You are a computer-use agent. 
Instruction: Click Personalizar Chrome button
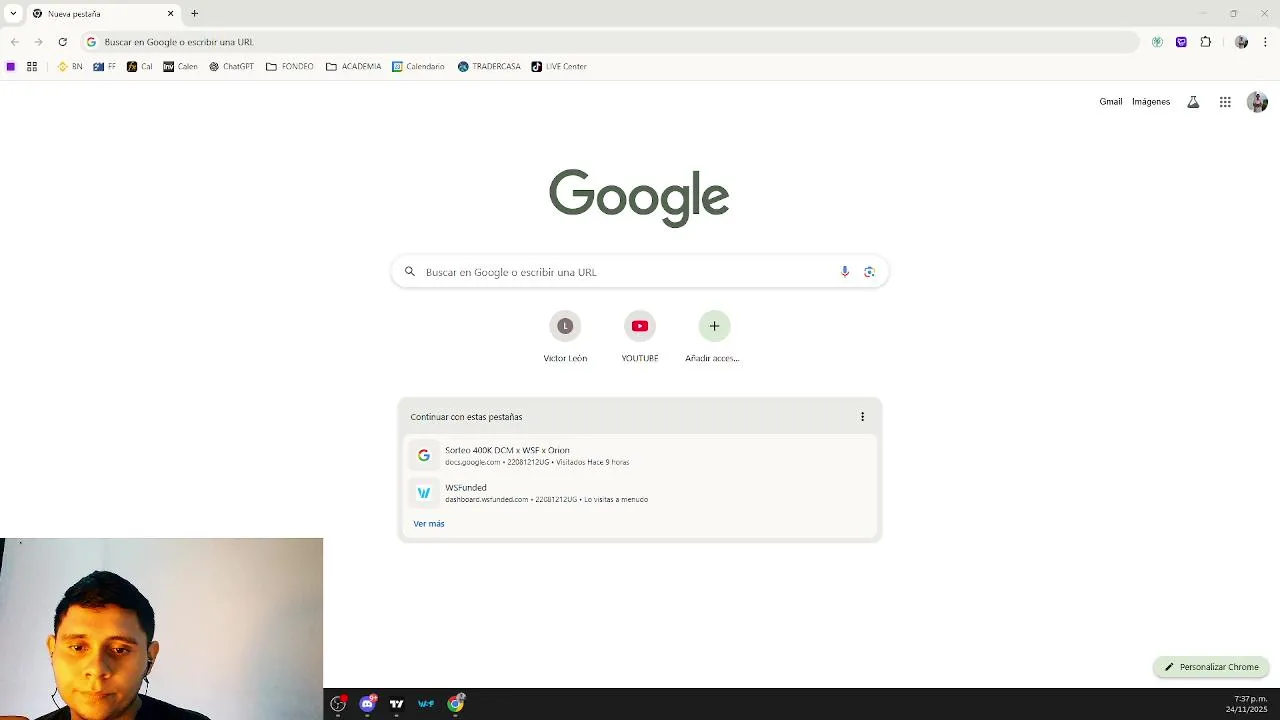1211,667
